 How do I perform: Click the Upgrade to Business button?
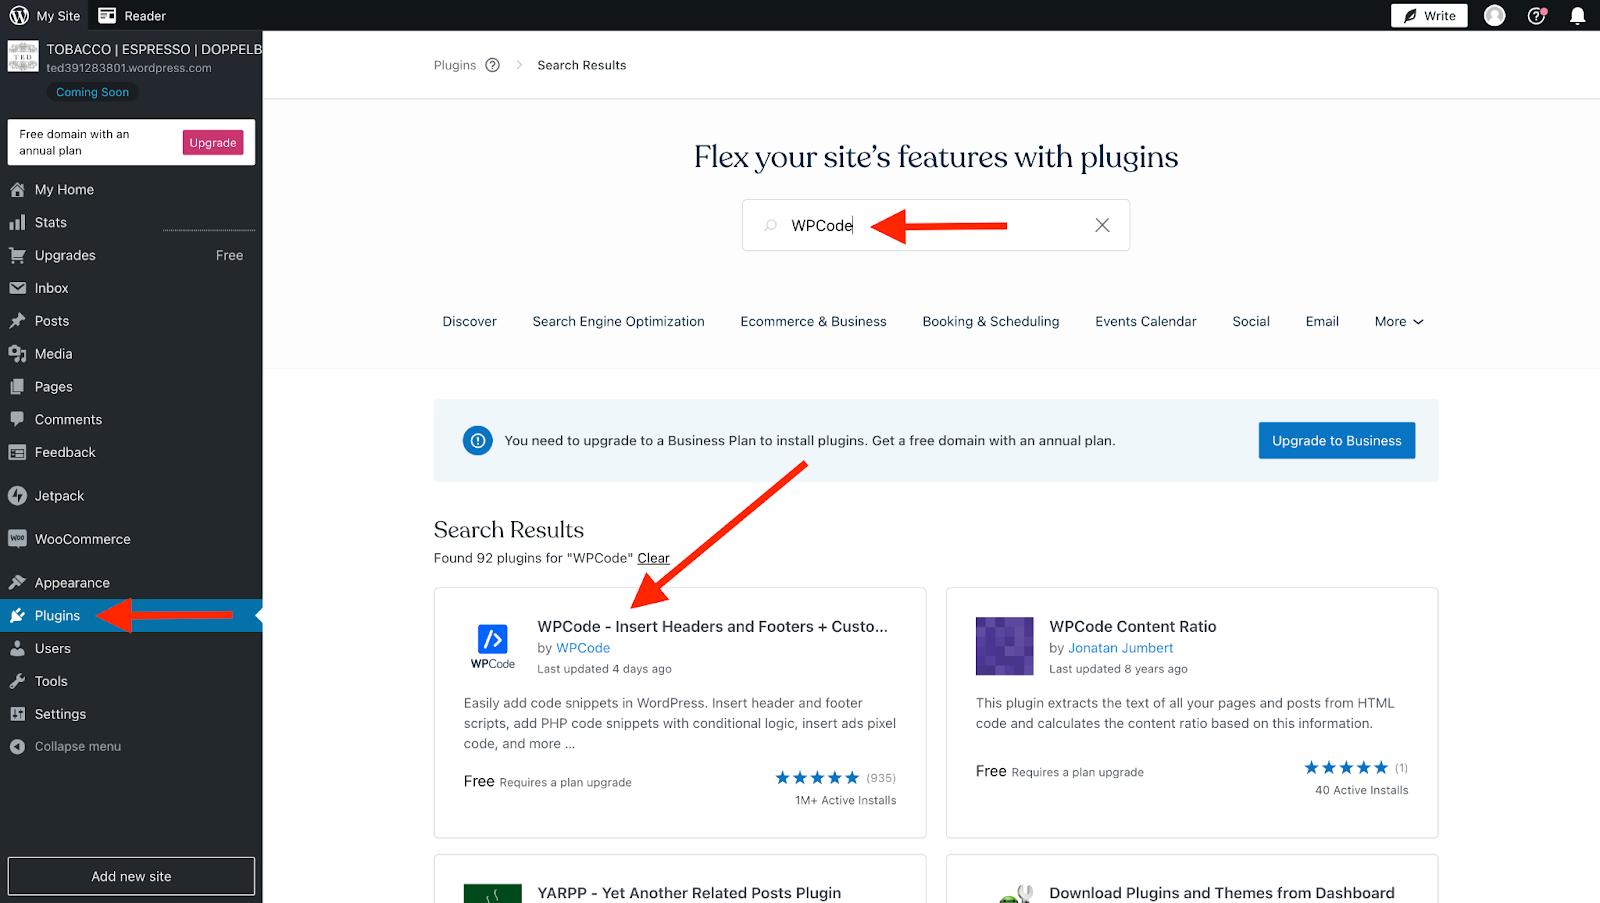(x=1336, y=440)
